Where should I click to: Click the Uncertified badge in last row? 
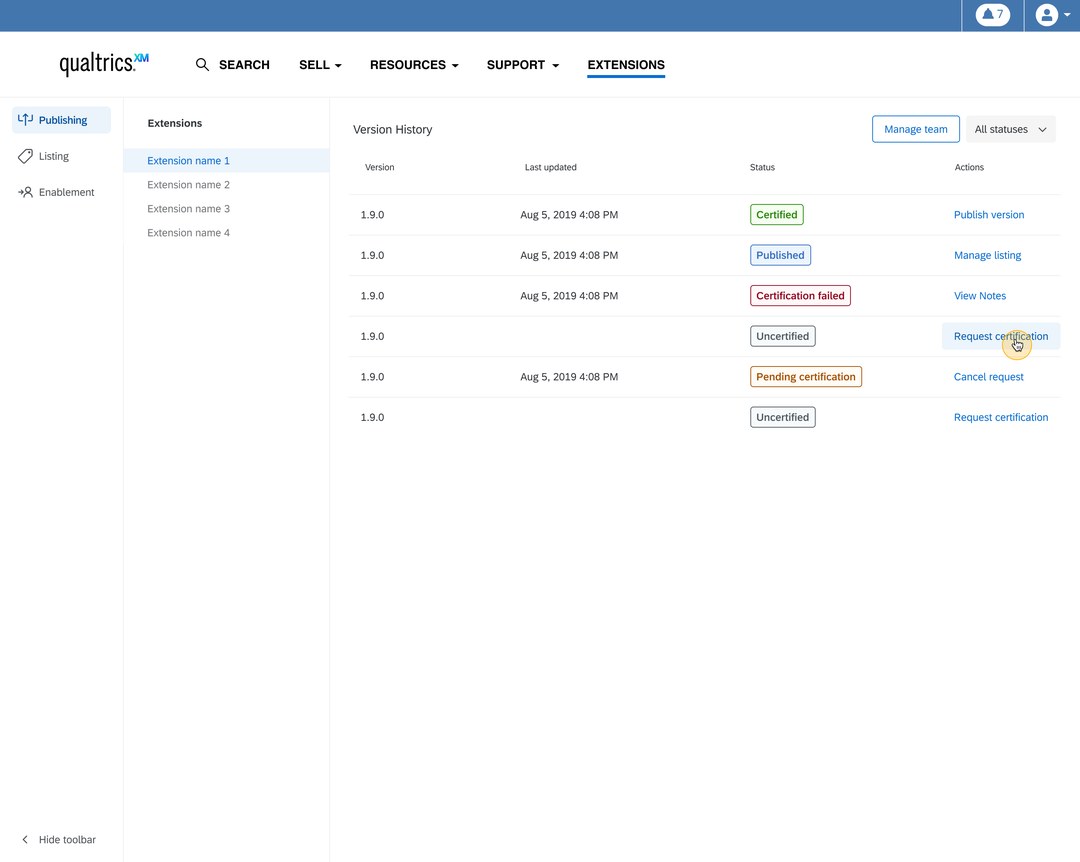(x=782, y=418)
